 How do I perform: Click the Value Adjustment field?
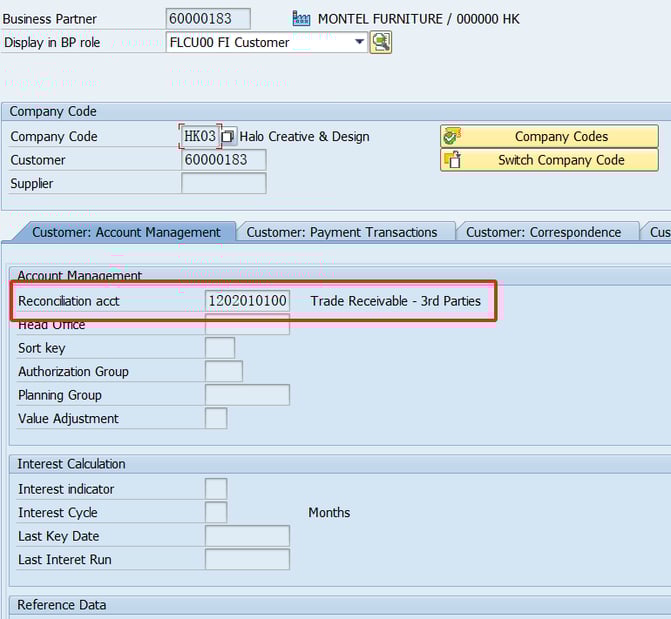216,419
